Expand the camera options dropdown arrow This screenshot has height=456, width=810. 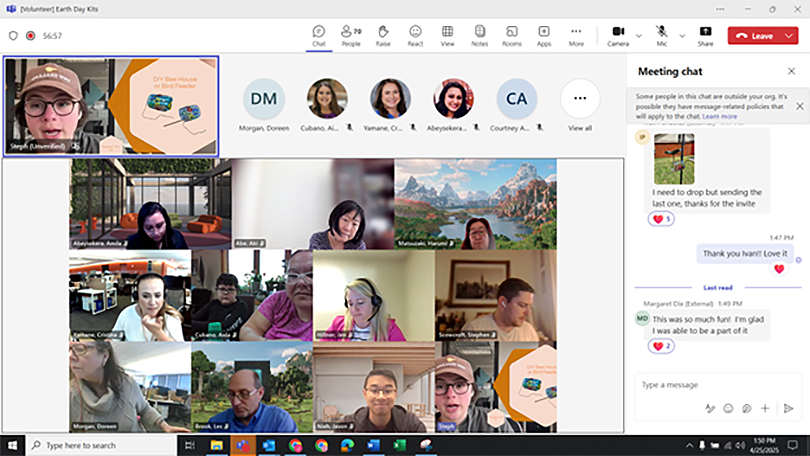pos(638,35)
